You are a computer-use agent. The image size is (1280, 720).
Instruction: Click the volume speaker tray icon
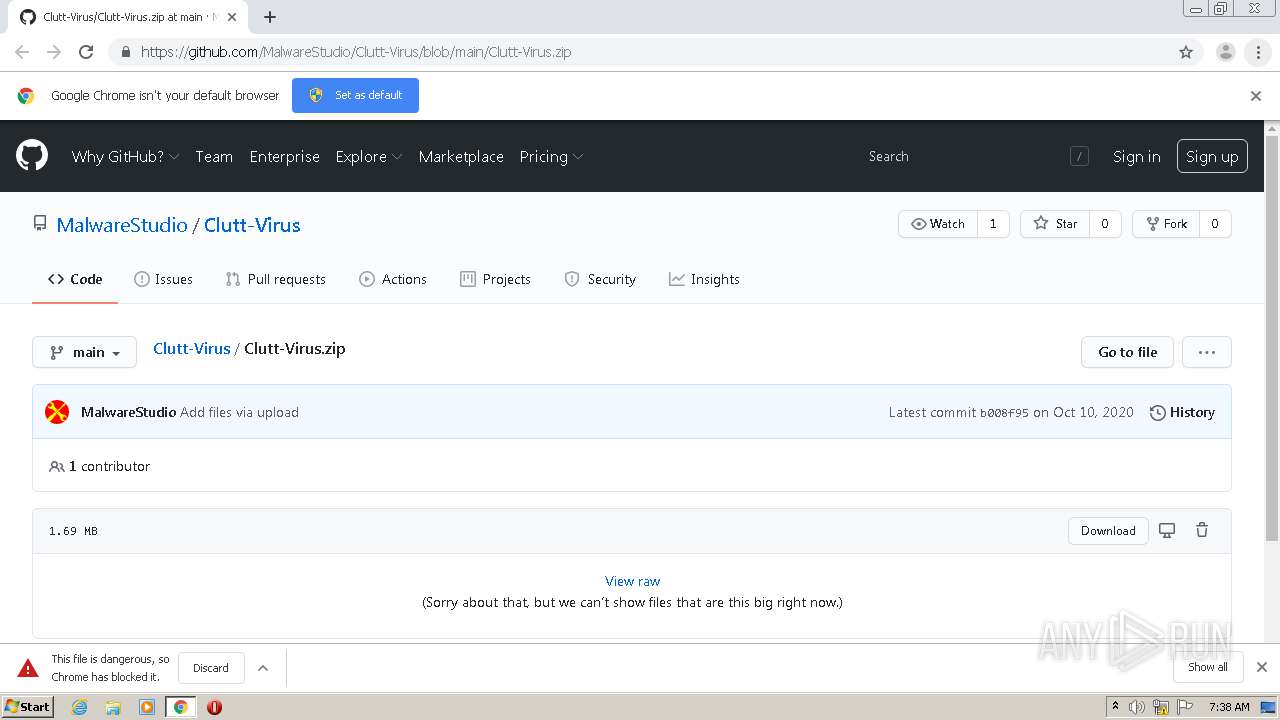1137,707
